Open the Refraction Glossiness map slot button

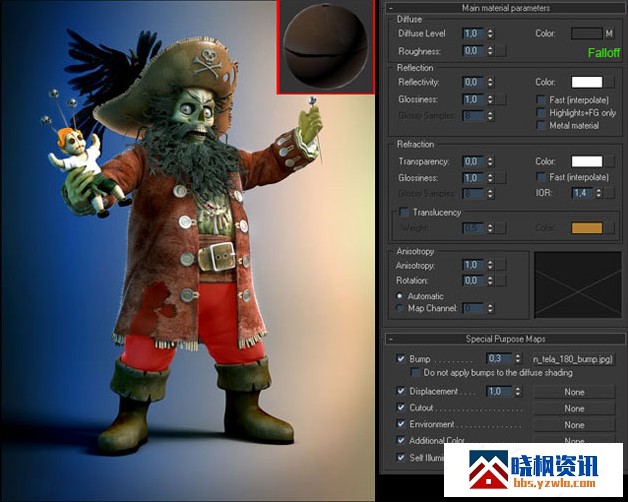[x=501, y=177]
